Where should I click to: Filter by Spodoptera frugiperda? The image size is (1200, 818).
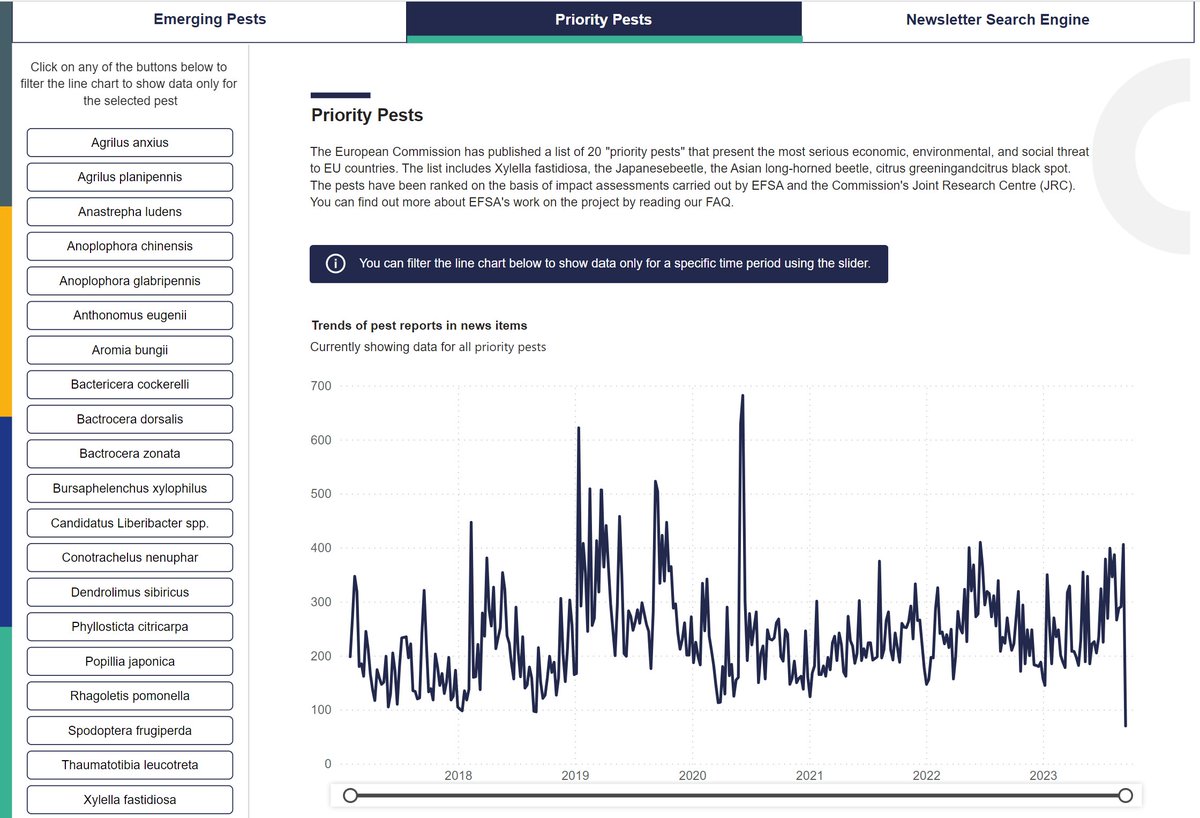130,730
